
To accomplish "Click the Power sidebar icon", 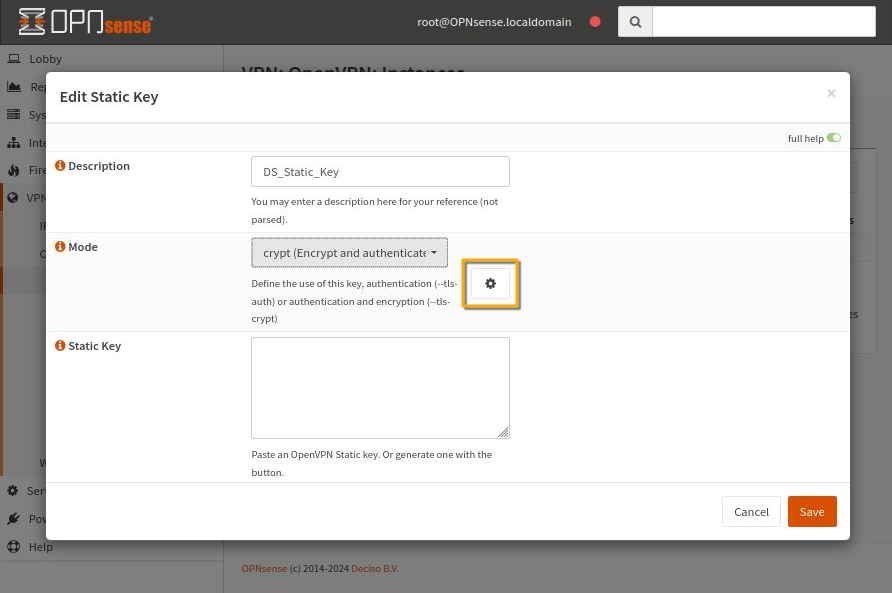I will point(13,518).
